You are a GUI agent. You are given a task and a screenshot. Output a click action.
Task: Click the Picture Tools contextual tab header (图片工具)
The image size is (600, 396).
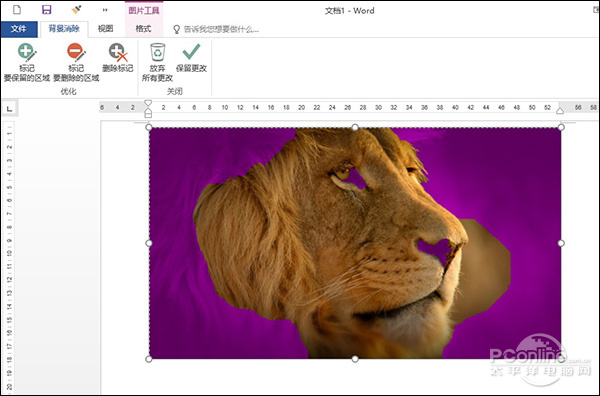(x=144, y=10)
